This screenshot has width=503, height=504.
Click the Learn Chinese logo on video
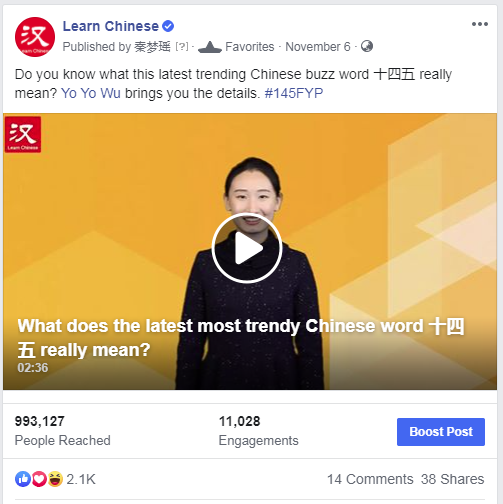(x=23, y=134)
